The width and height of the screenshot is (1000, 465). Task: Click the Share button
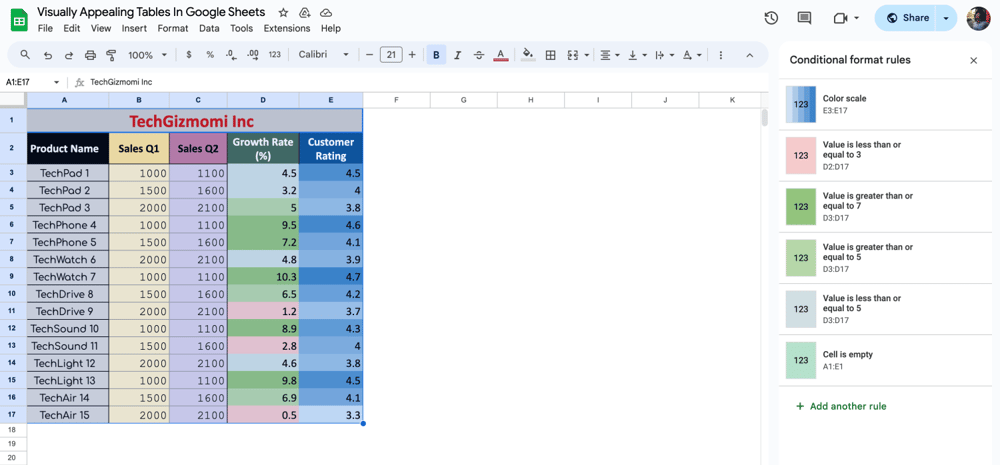pos(907,18)
